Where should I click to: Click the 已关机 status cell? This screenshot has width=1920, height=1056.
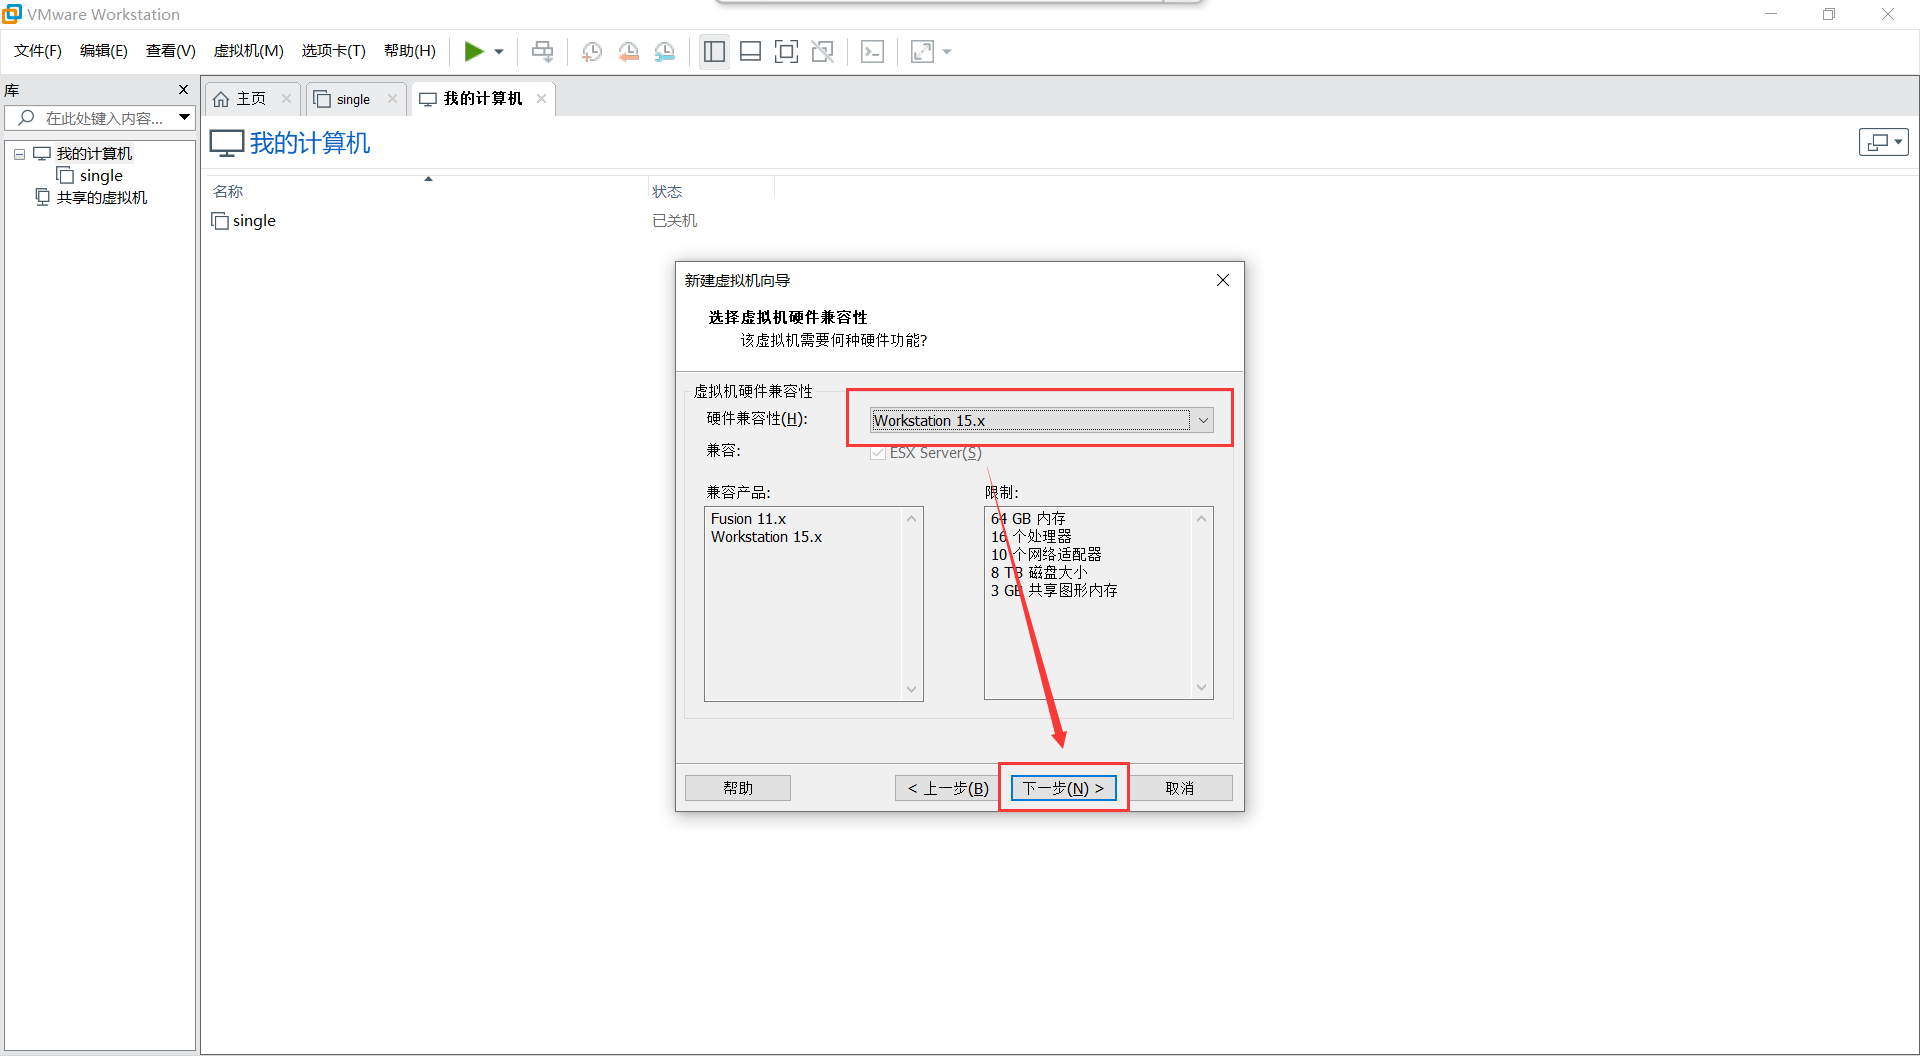coord(675,221)
